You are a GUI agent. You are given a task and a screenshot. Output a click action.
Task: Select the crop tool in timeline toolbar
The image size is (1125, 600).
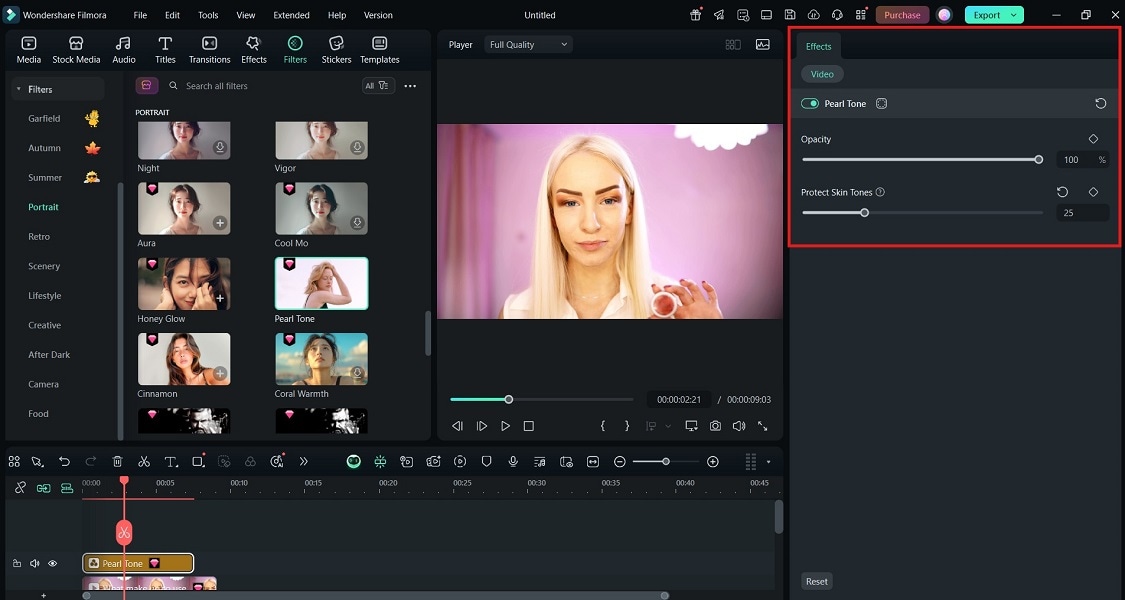coord(198,461)
